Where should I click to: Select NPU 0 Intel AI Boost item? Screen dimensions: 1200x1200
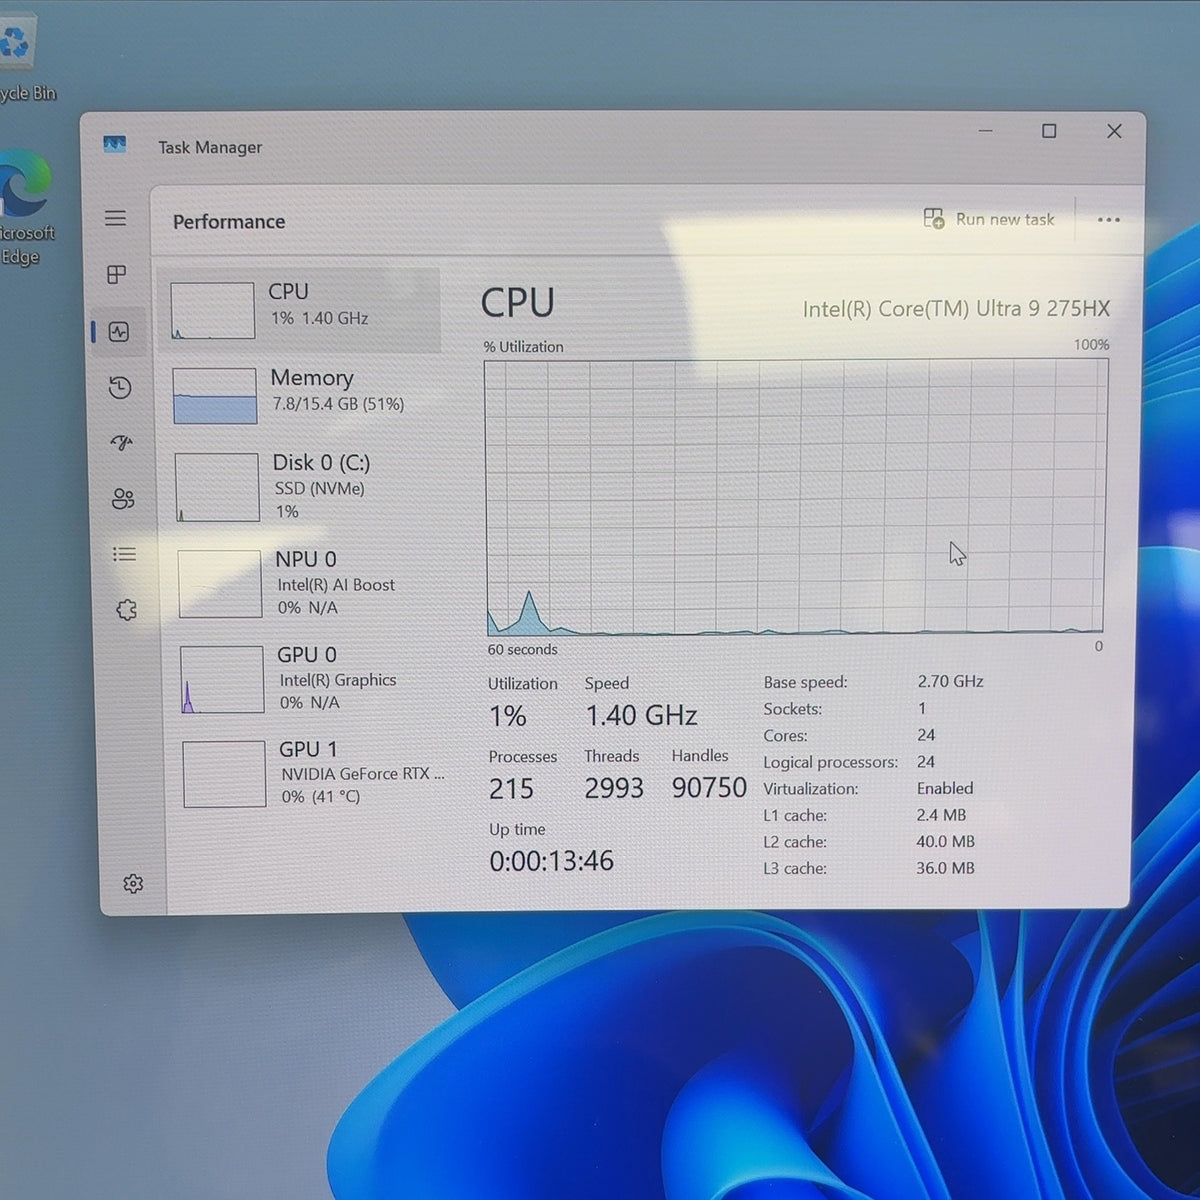point(305,583)
